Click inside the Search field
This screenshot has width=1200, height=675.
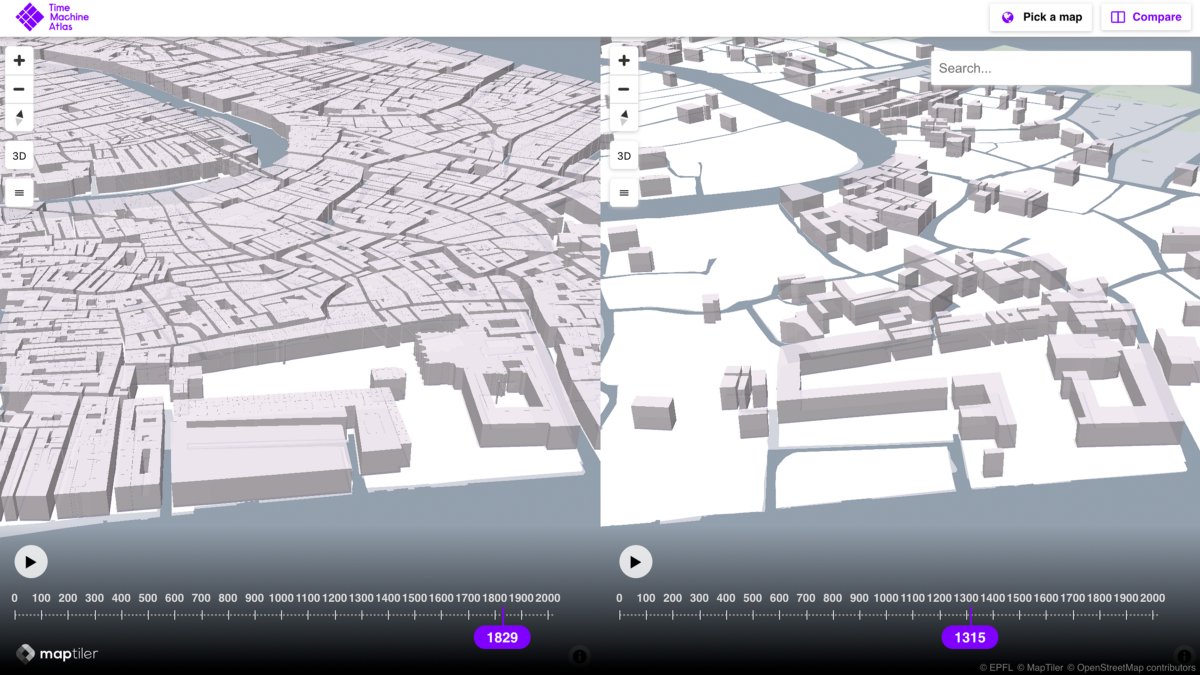point(1060,67)
